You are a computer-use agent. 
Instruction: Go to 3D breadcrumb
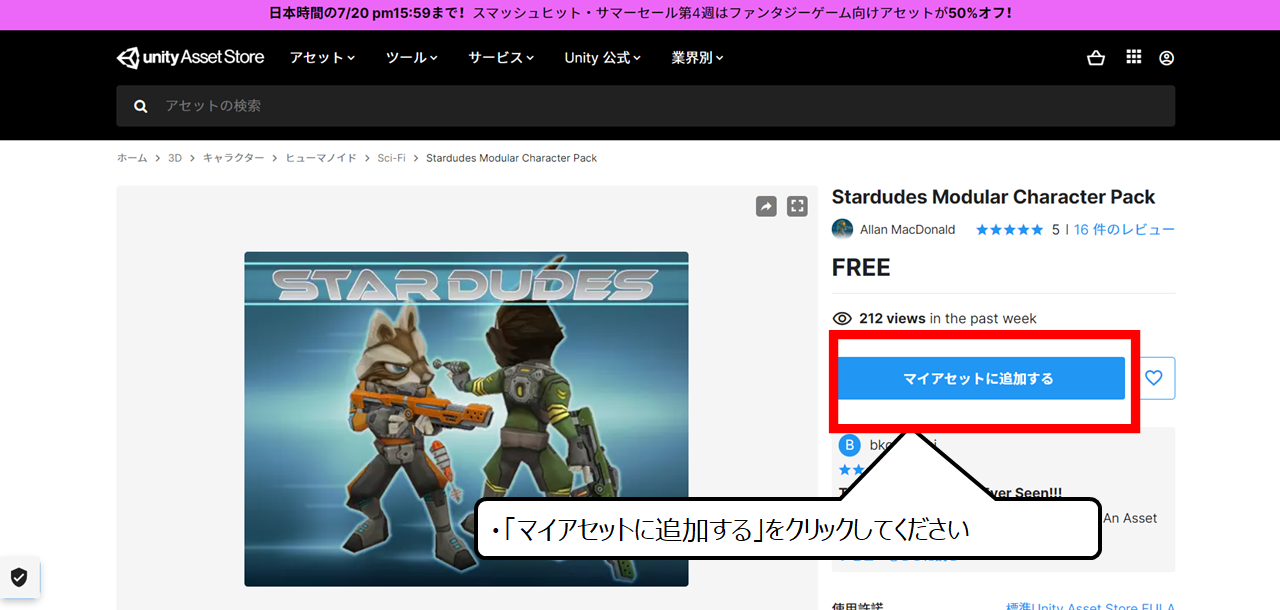coord(175,158)
